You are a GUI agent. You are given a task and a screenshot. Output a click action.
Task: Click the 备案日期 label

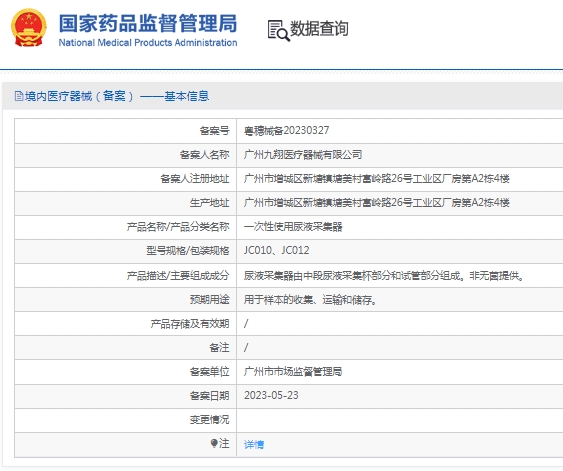pos(209,396)
